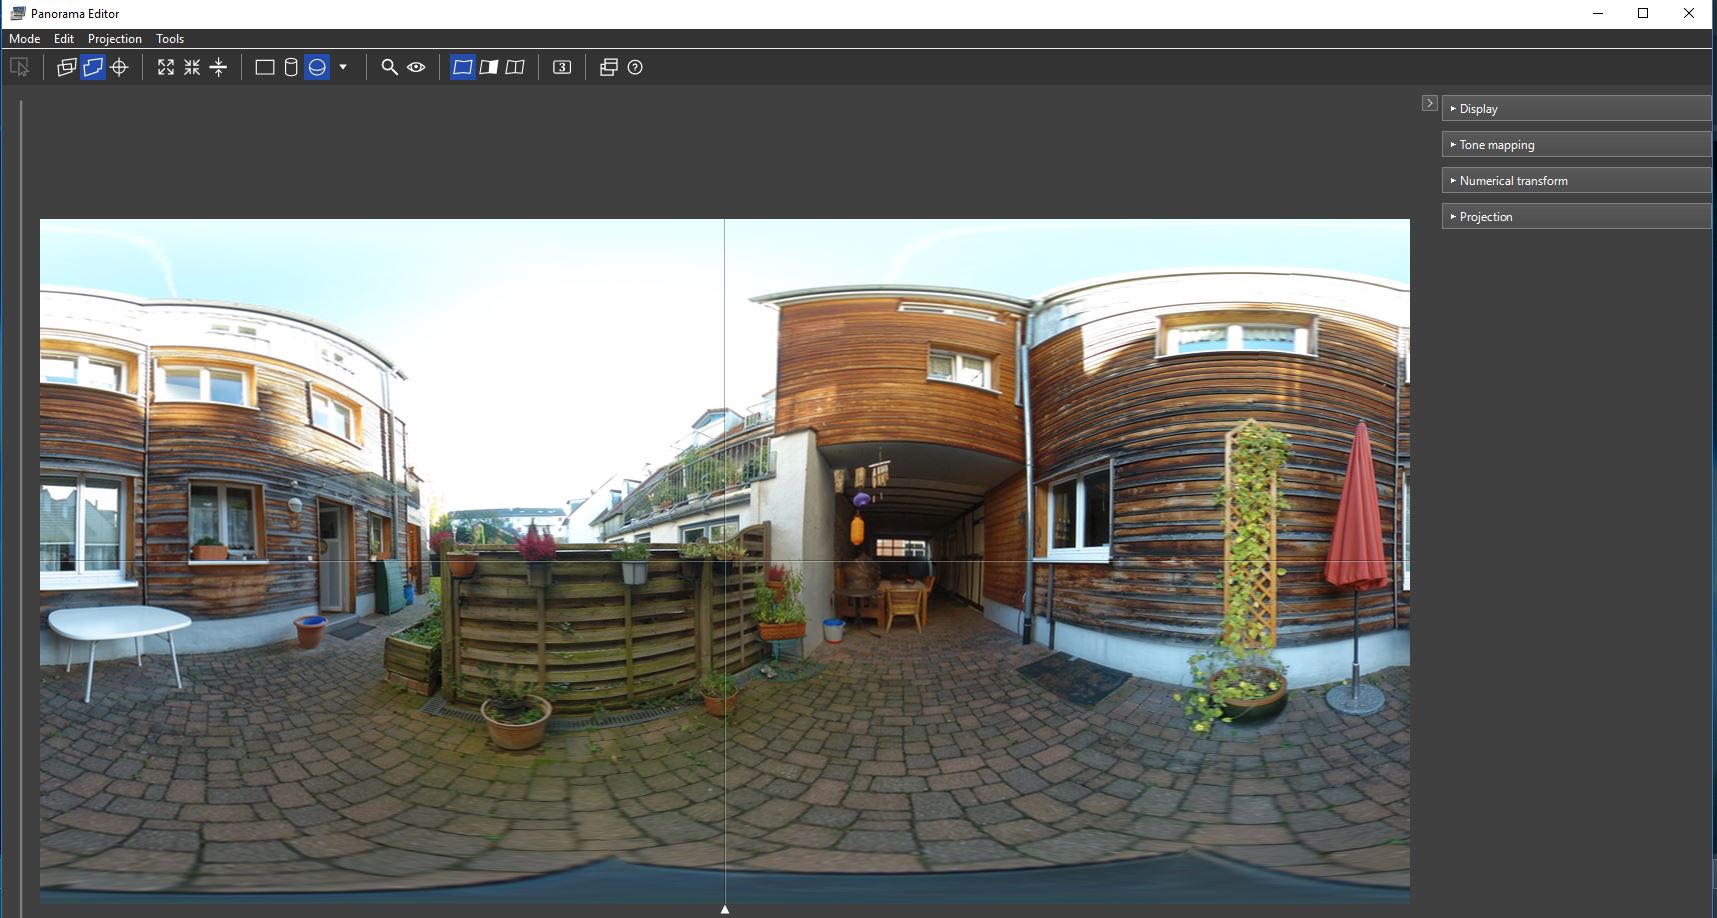Open the projection type dropdown arrow

point(343,67)
